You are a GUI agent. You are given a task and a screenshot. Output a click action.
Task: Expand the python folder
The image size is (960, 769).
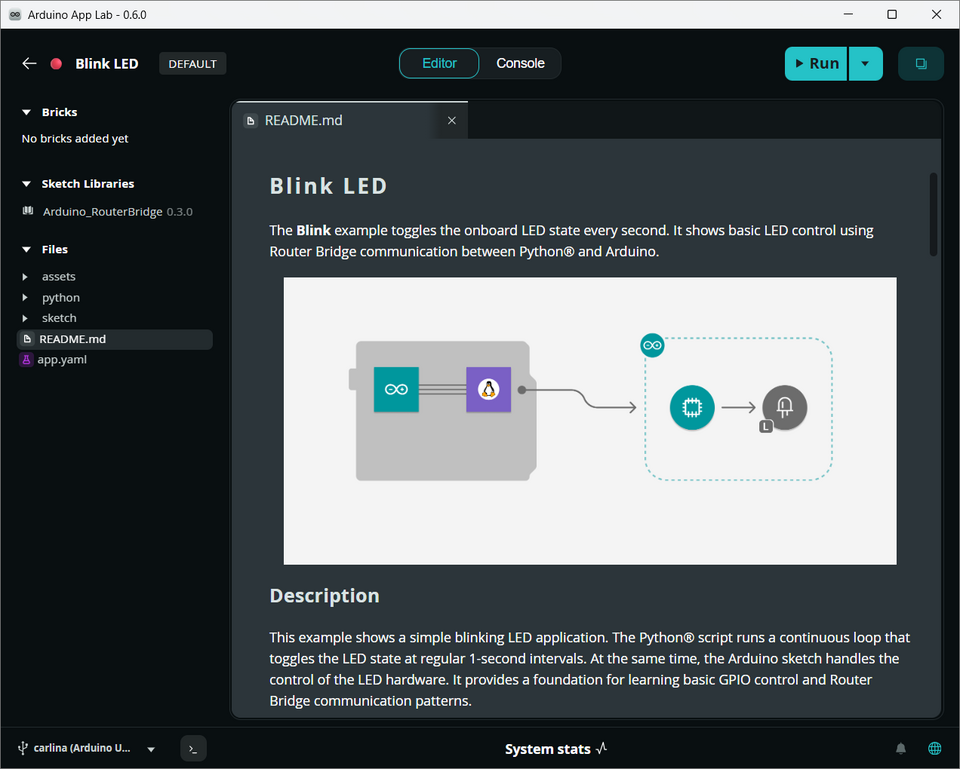26,298
